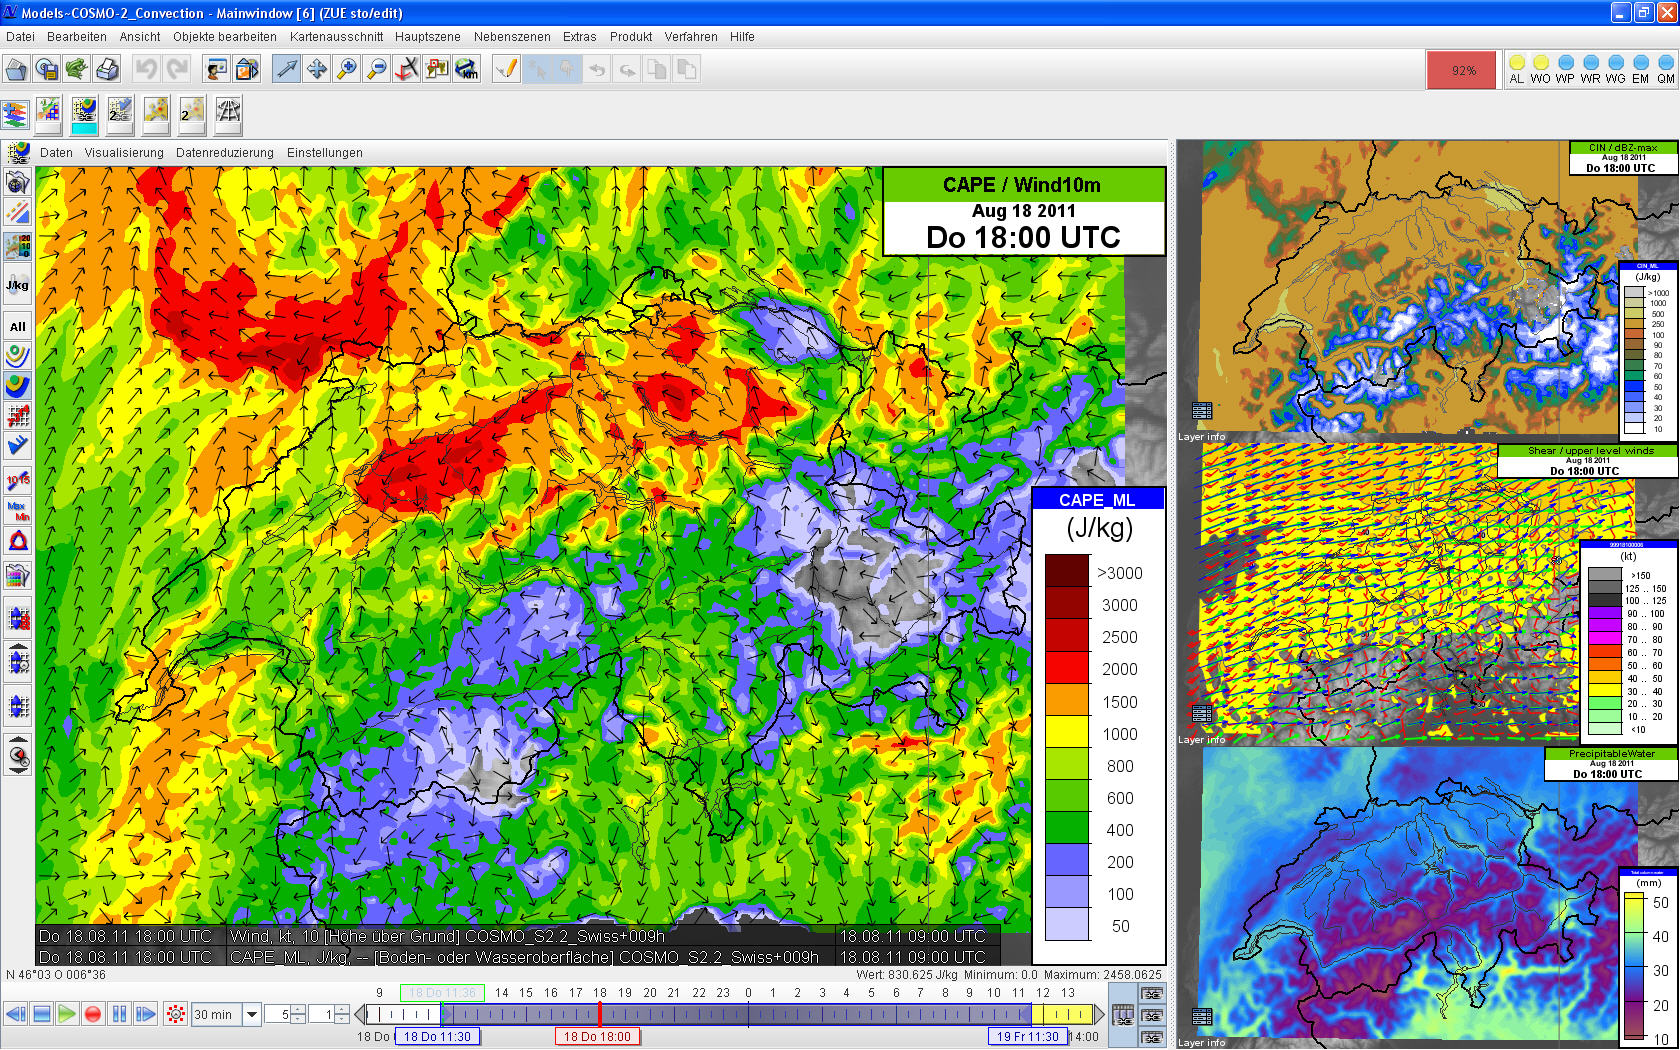
Task: Open the 30 min interval dropdown
Action: [252, 1015]
